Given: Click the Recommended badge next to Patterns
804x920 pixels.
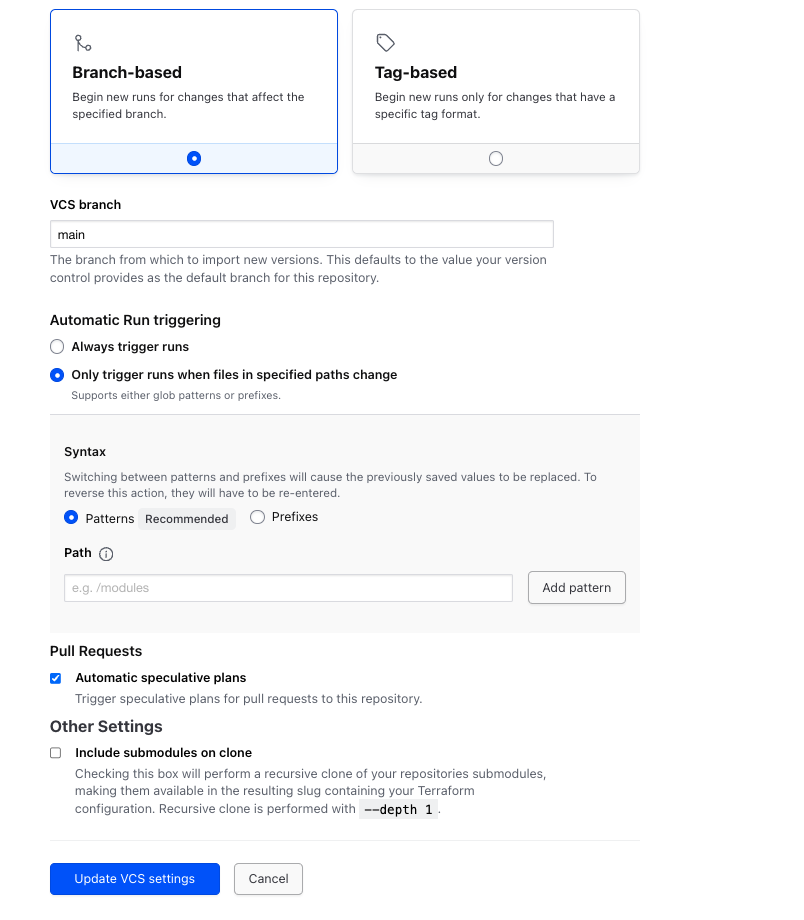Looking at the screenshot, I should [x=187, y=519].
